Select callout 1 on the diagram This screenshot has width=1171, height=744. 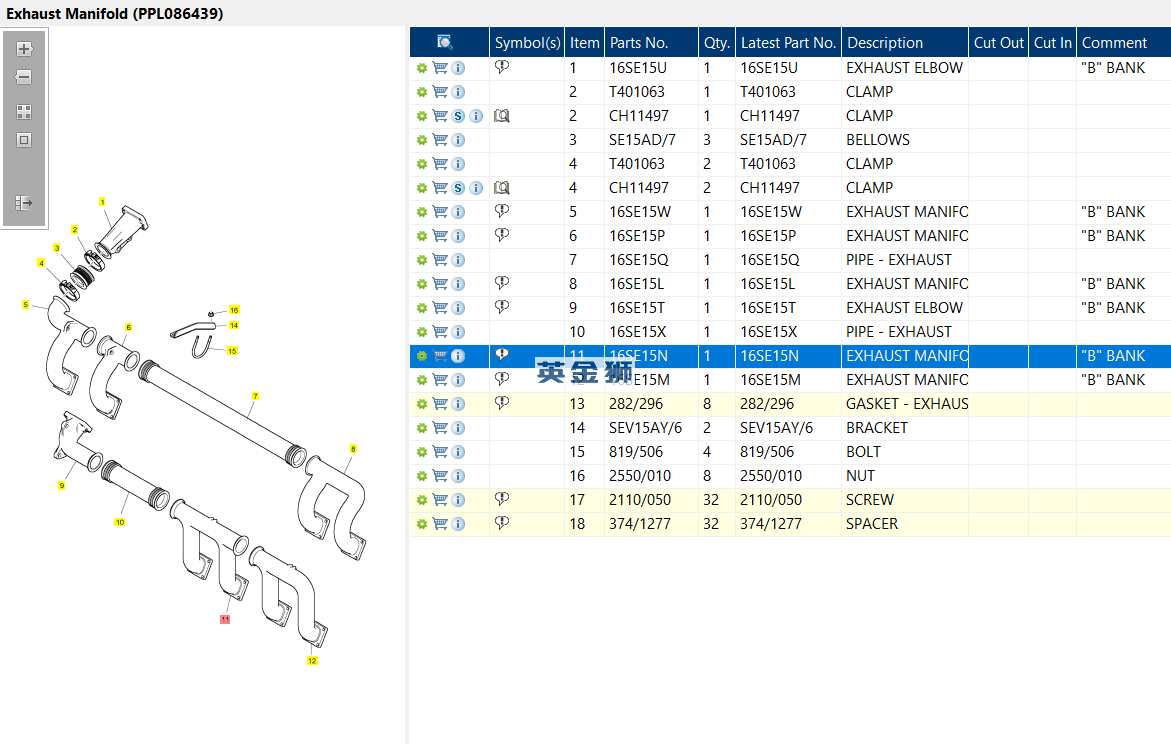(x=102, y=202)
